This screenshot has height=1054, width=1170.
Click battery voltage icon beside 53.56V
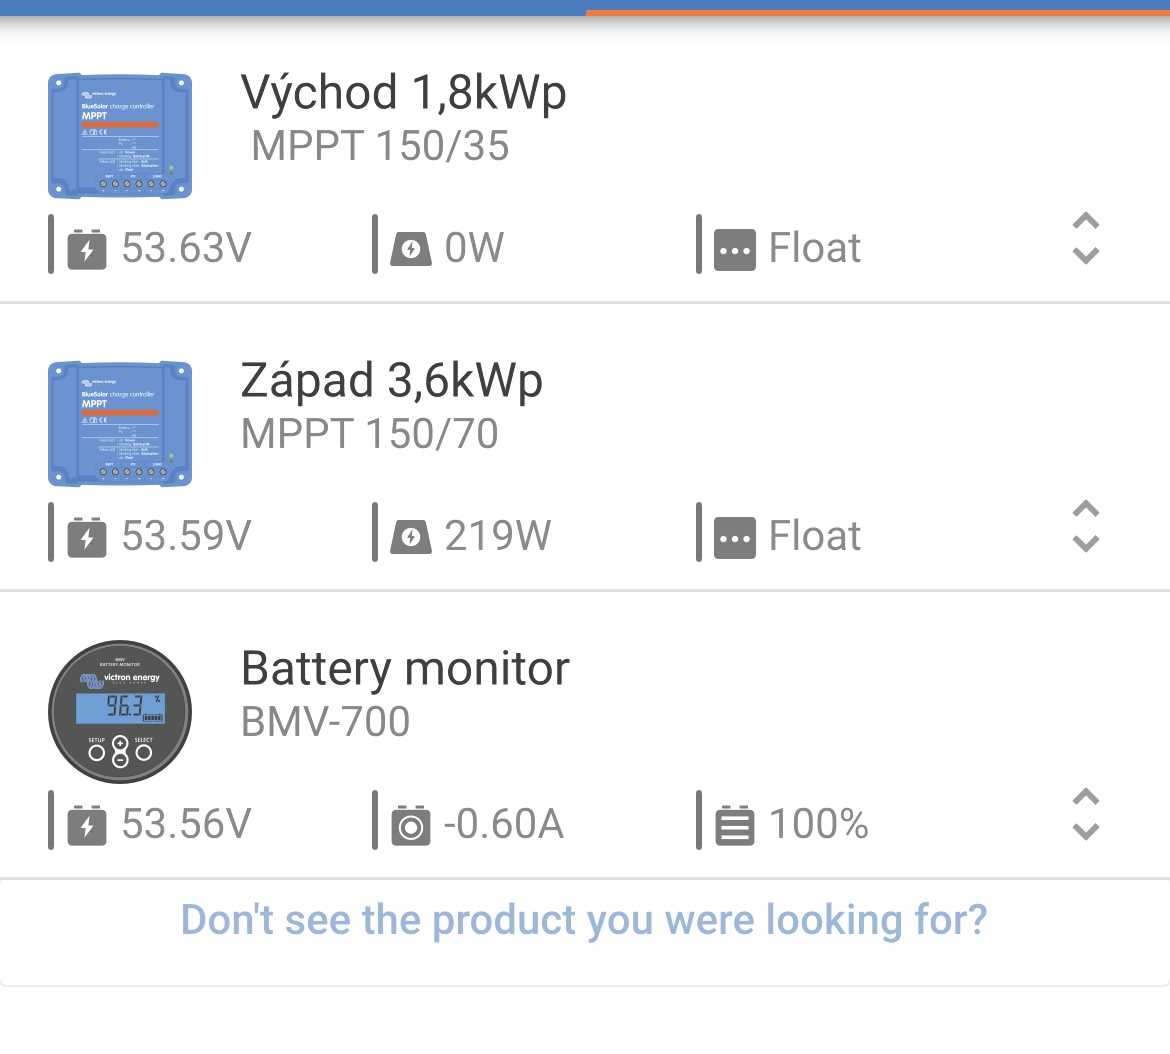tap(87, 825)
